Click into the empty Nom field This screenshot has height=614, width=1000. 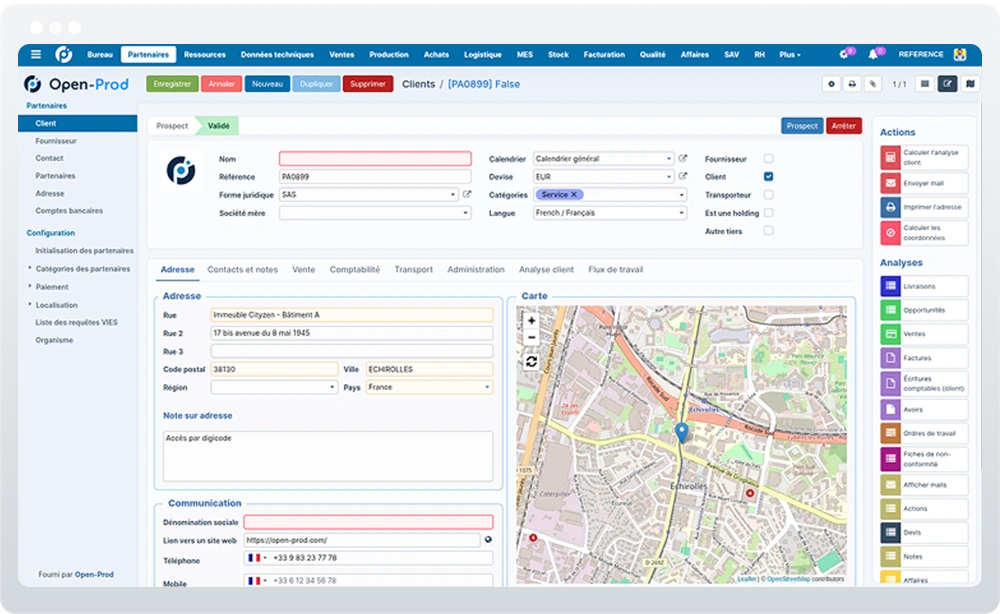tap(375, 159)
